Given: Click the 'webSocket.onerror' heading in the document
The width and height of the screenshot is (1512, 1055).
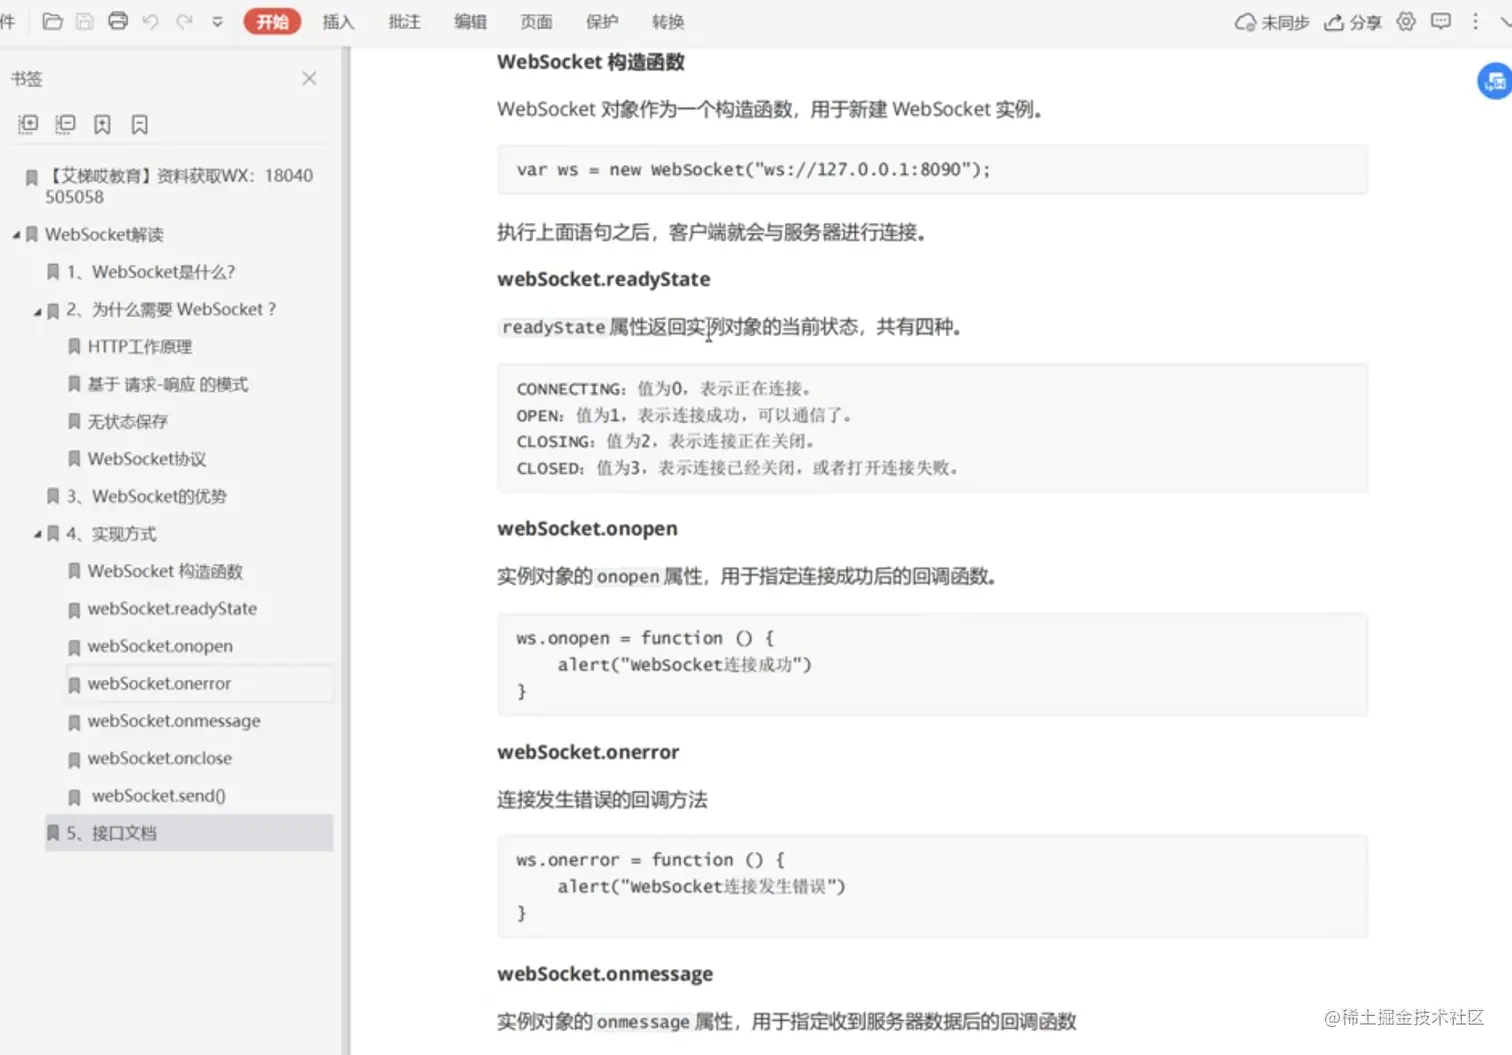Looking at the screenshot, I should click(x=588, y=752).
